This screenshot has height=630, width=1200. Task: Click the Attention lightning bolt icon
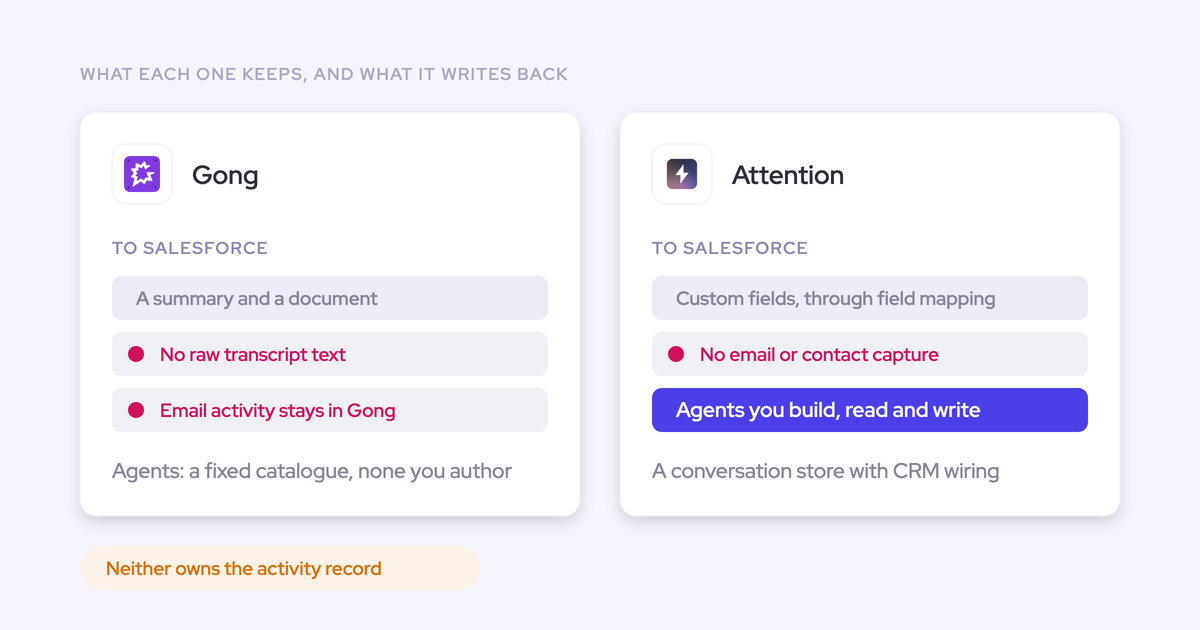pos(682,174)
